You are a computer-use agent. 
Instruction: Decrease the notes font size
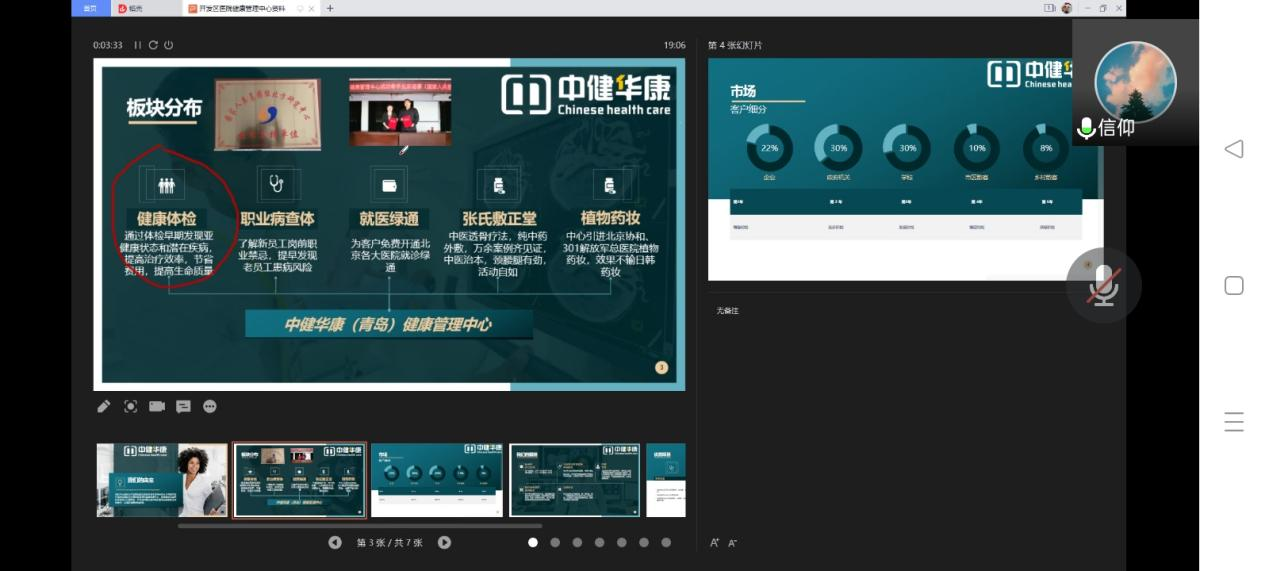(733, 543)
